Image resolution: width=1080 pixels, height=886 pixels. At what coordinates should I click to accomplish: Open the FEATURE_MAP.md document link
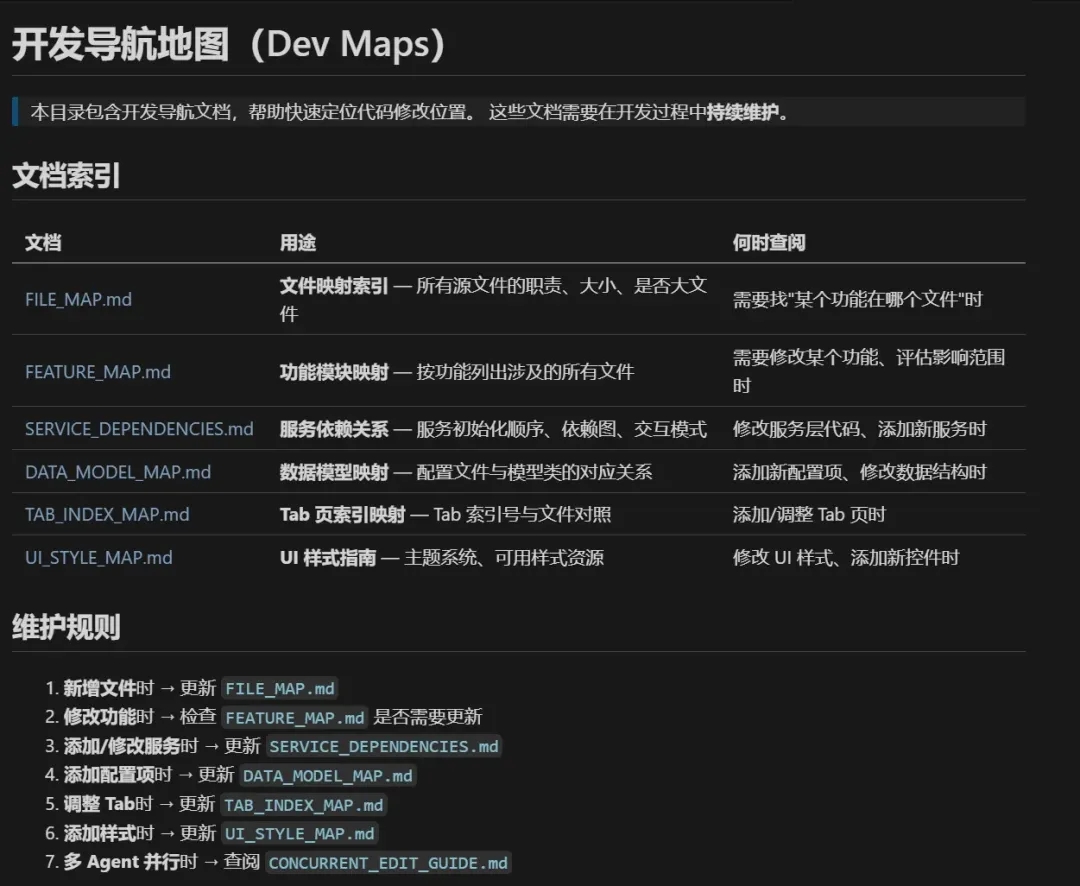pyautogui.click(x=97, y=372)
